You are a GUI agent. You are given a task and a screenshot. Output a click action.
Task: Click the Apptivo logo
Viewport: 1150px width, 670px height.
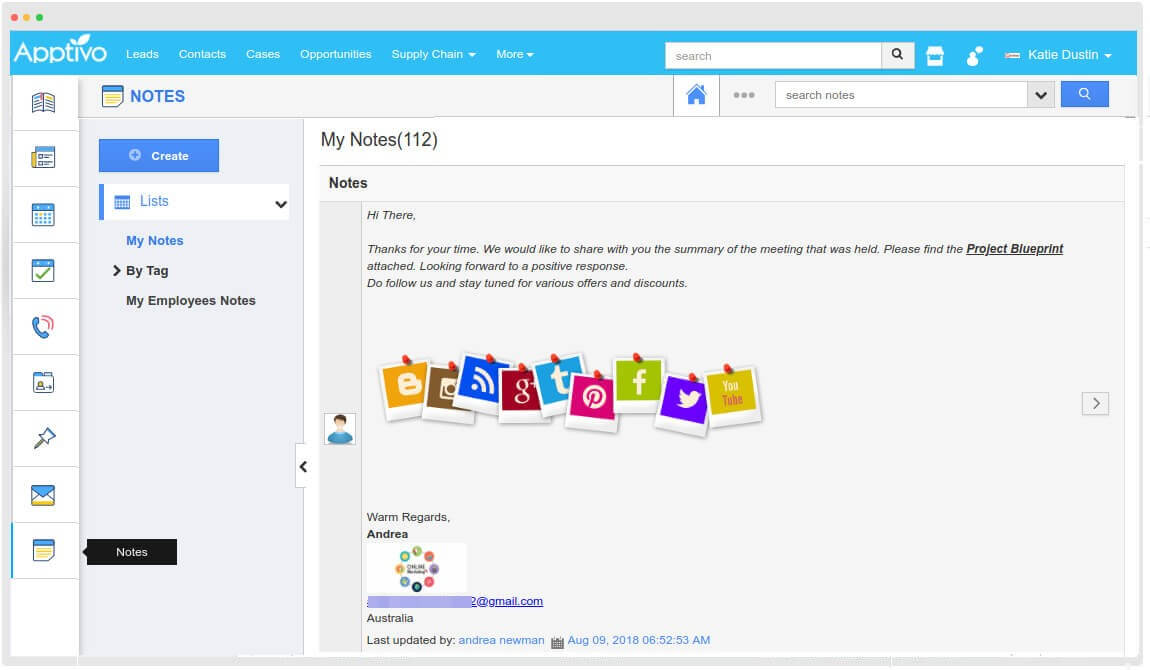[60, 51]
